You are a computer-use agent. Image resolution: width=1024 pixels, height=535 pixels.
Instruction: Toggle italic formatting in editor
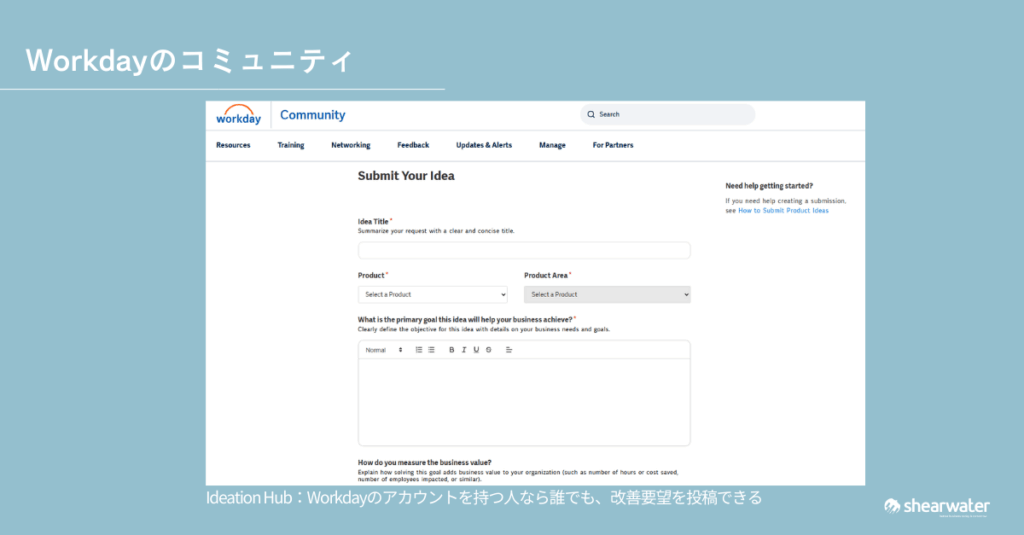[x=464, y=350]
